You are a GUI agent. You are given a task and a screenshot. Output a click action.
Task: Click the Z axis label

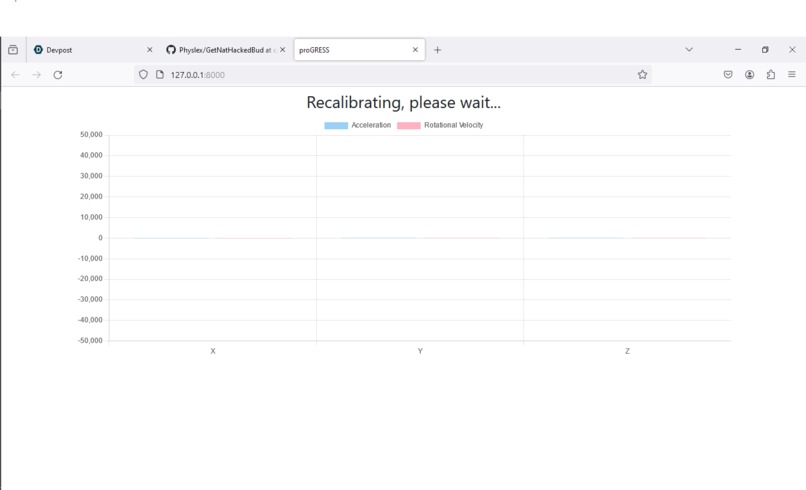[627, 351]
